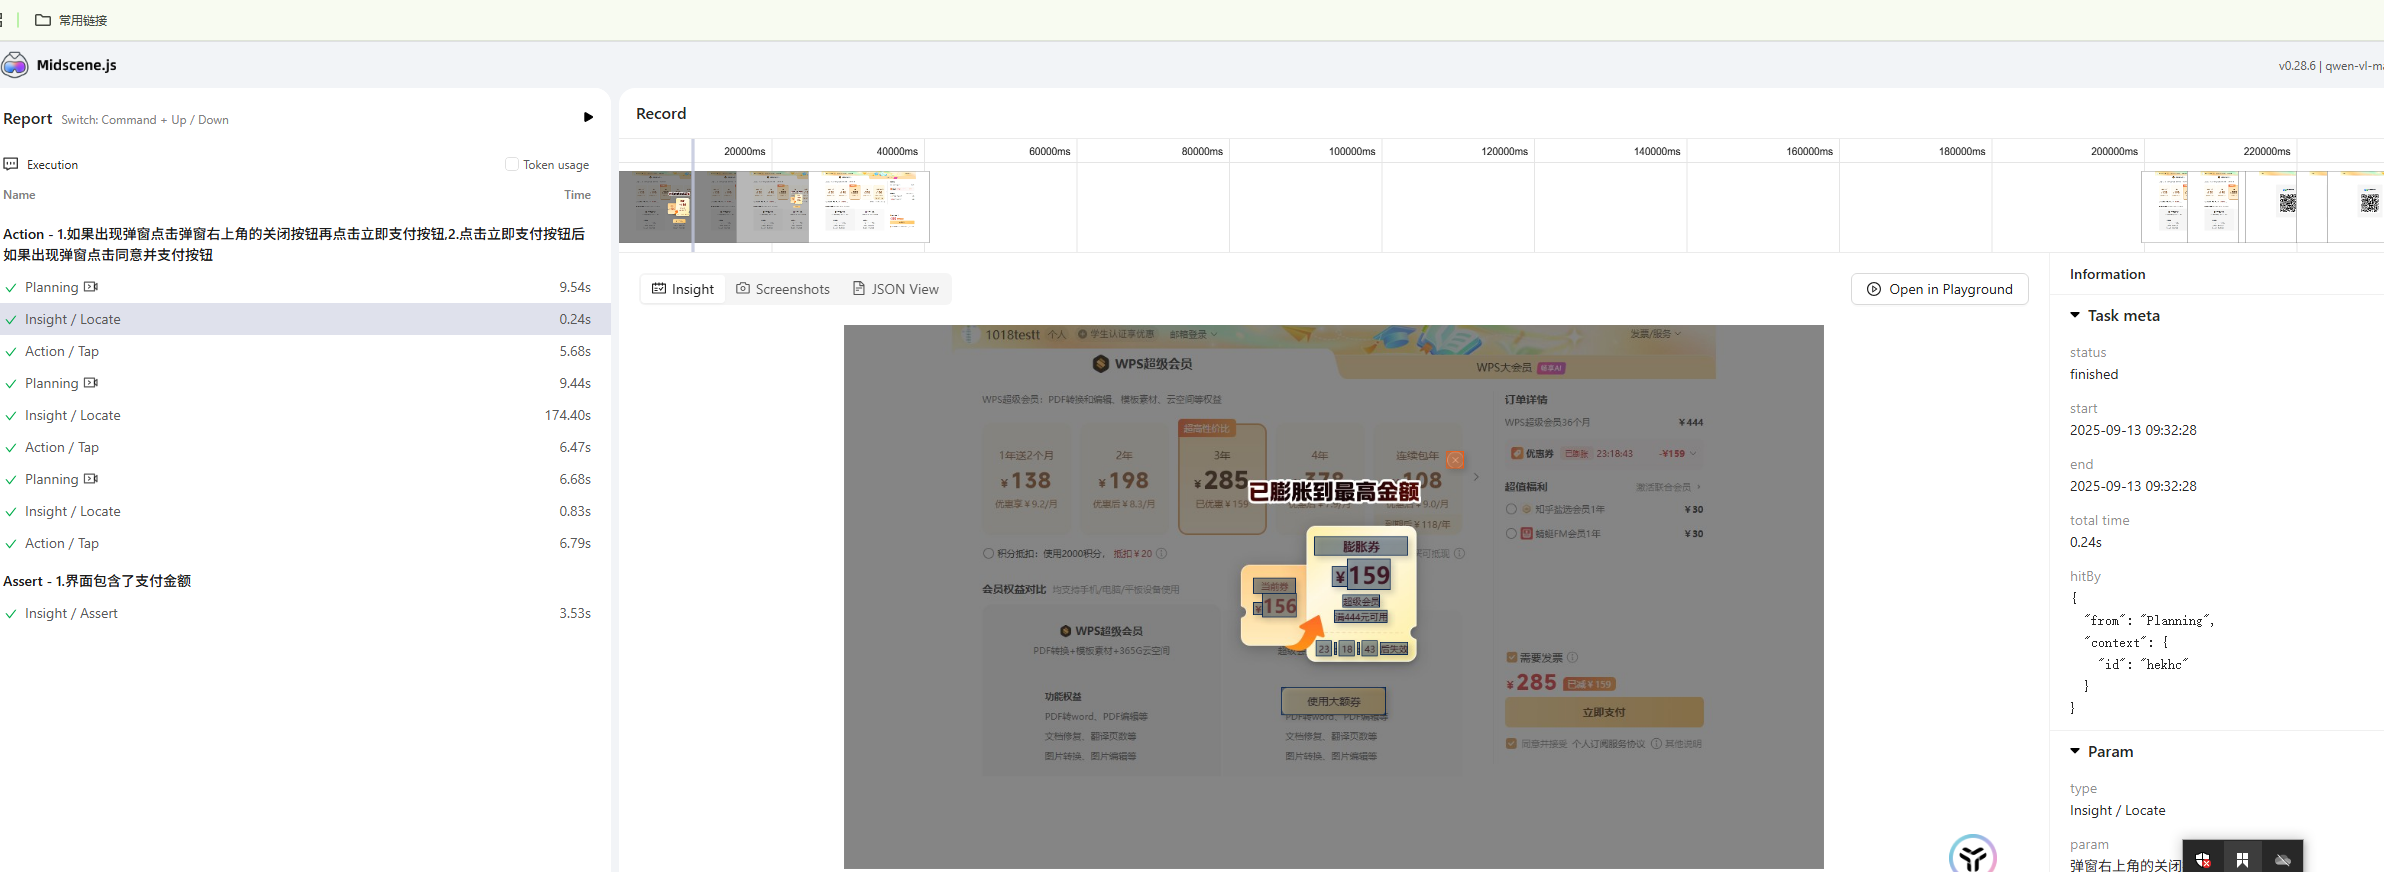
Task: Click the Time column header
Action: click(577, 195)
